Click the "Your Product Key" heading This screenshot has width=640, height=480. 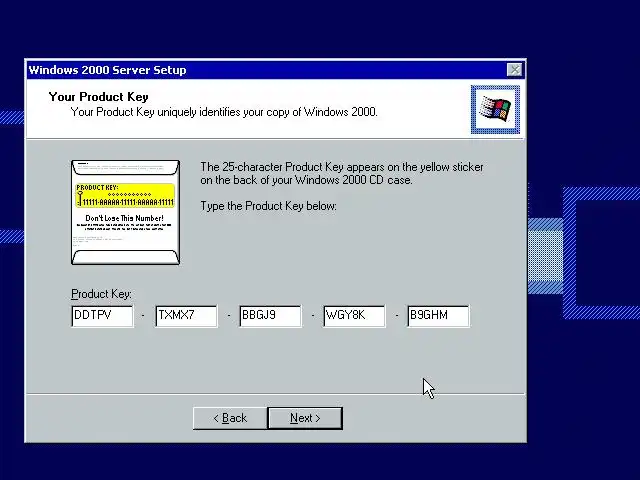[98, 97]
